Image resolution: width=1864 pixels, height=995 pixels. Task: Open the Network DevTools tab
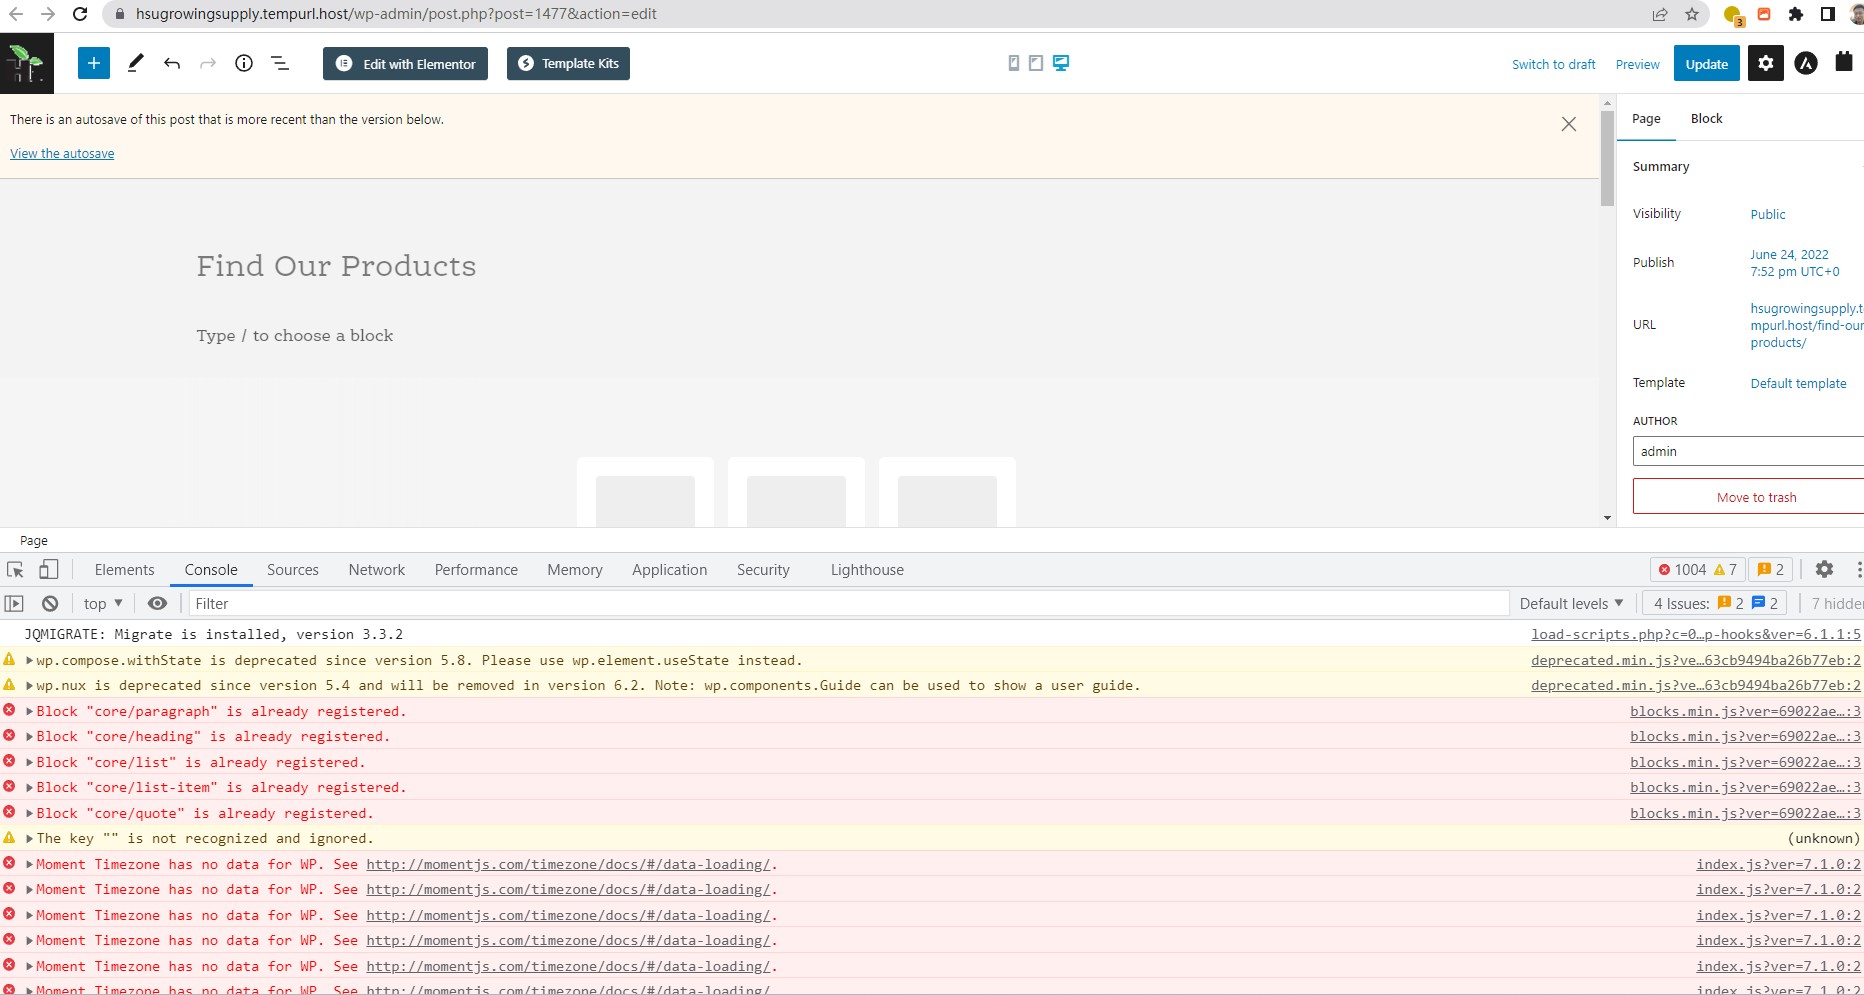point(377,569)
